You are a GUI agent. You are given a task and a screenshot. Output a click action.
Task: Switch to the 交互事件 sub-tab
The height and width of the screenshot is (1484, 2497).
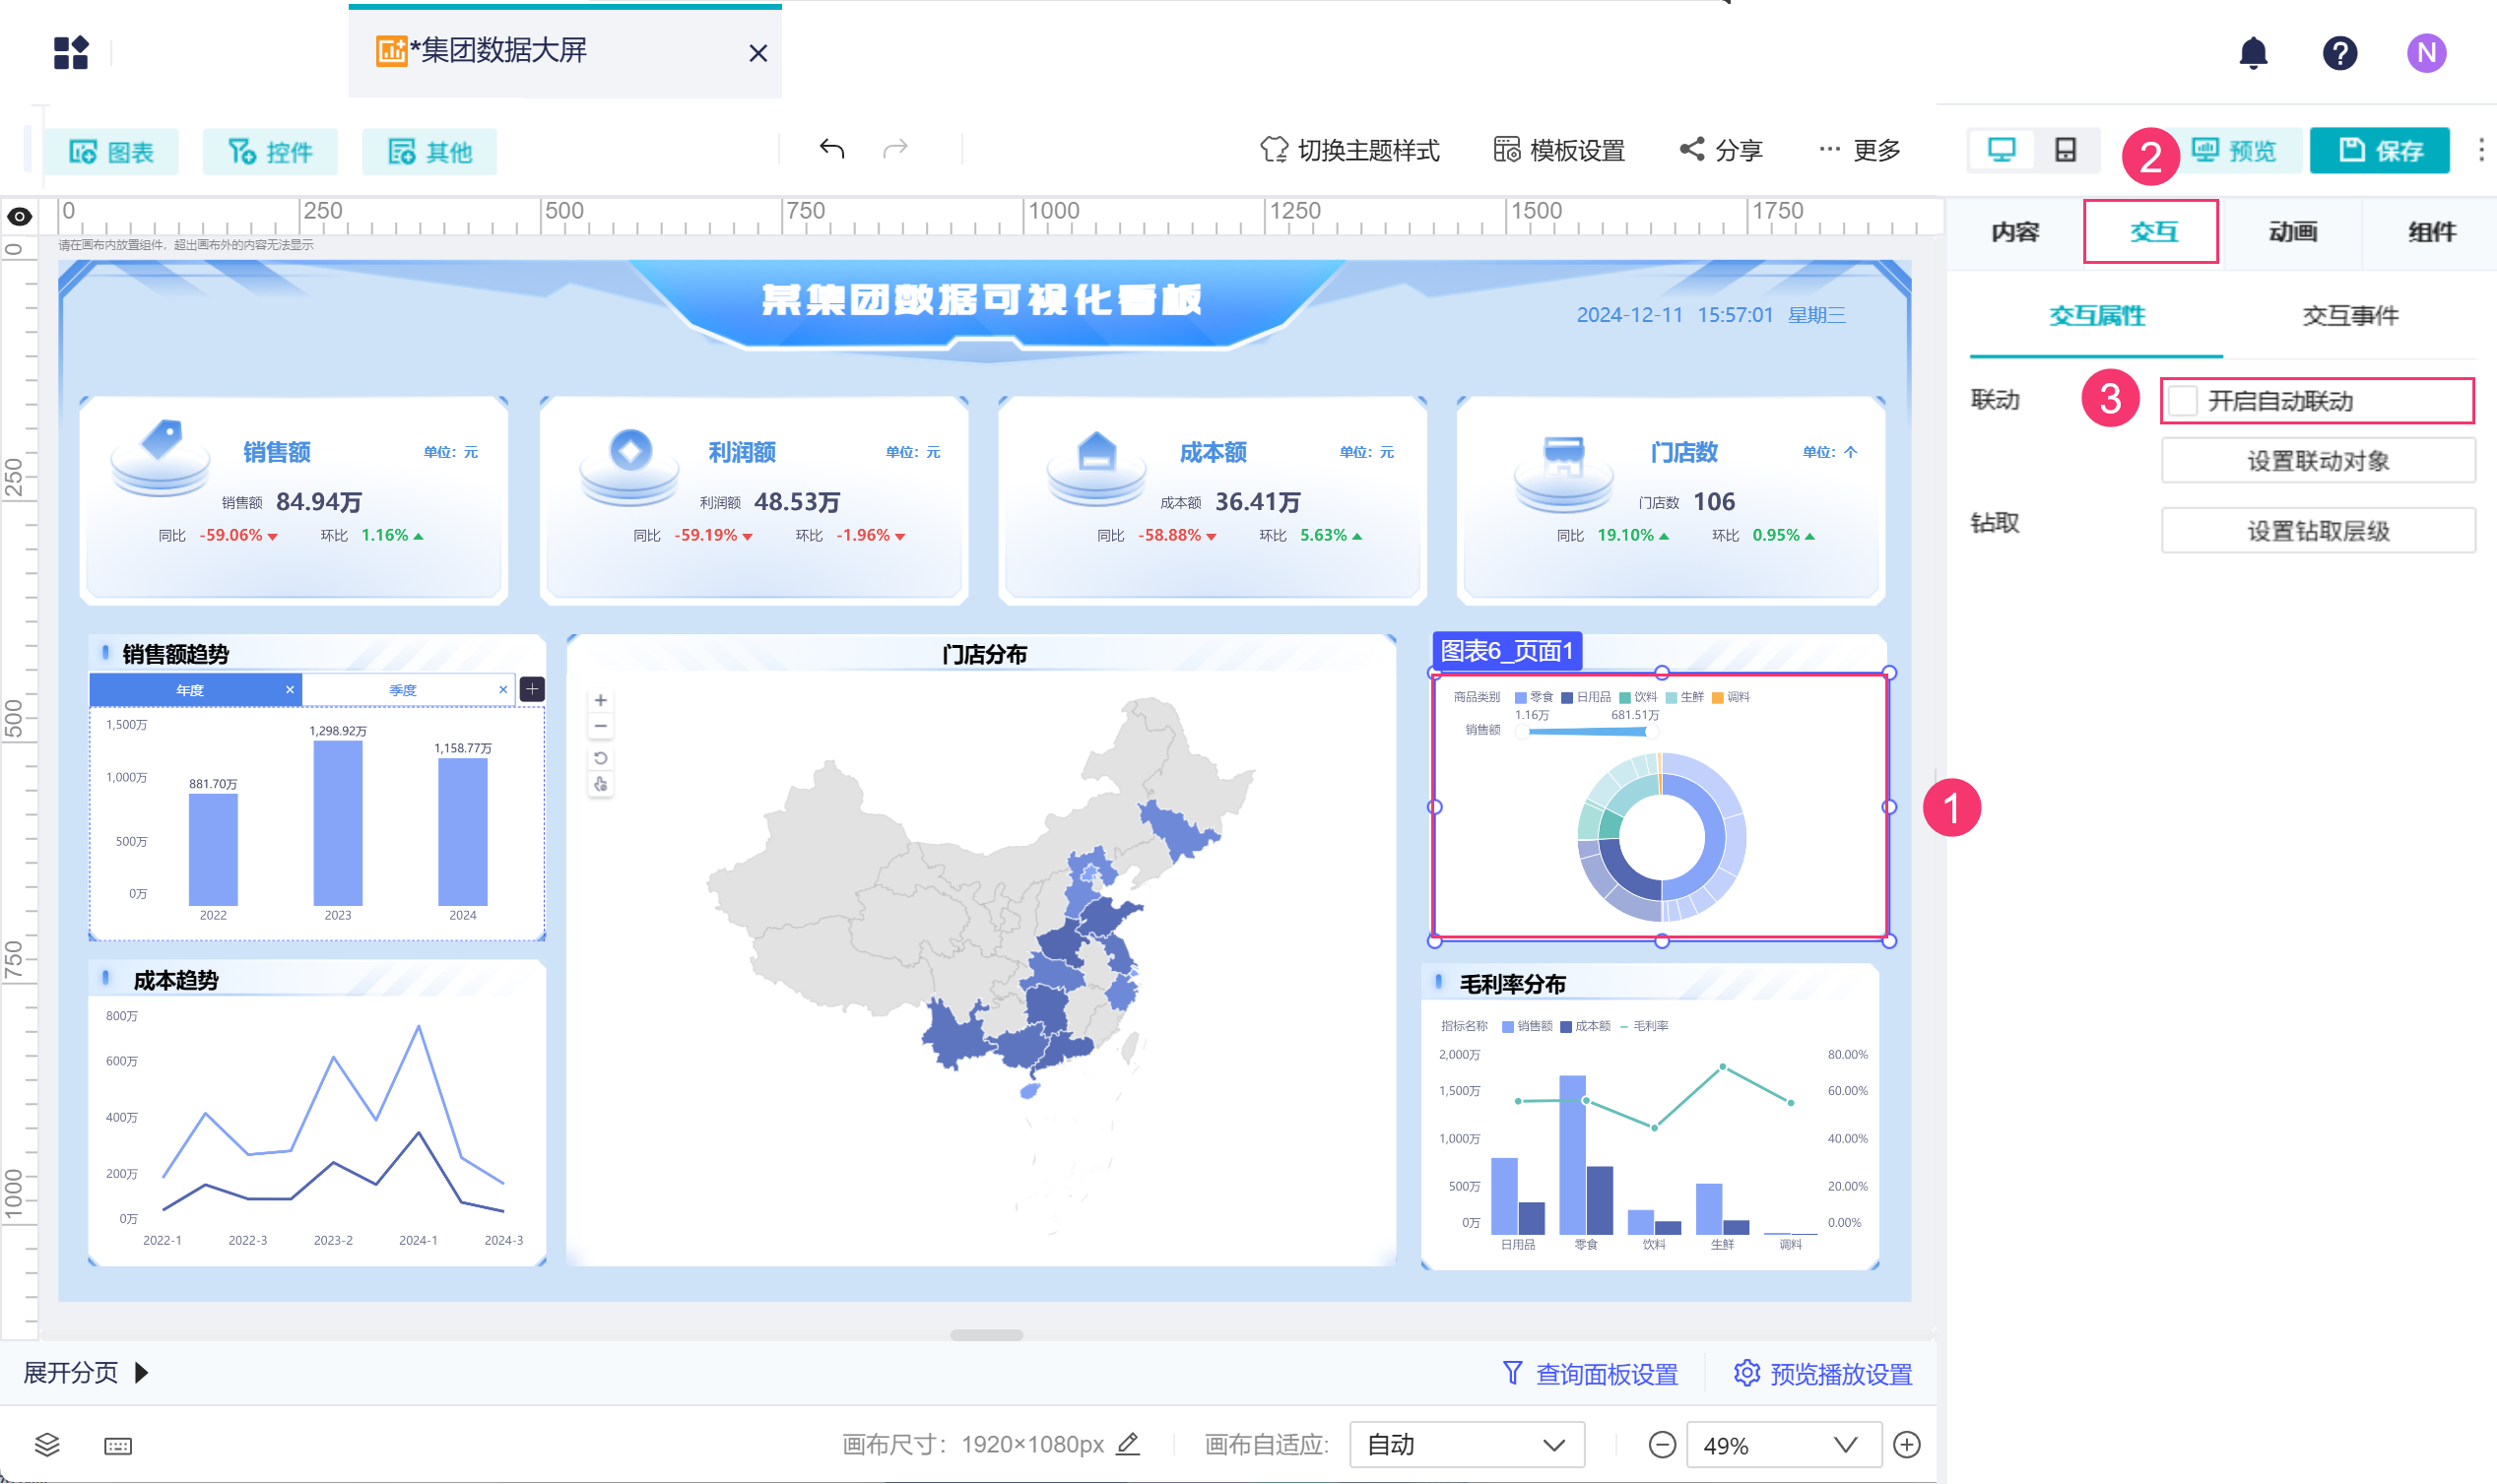click(x=2349, y=316)
